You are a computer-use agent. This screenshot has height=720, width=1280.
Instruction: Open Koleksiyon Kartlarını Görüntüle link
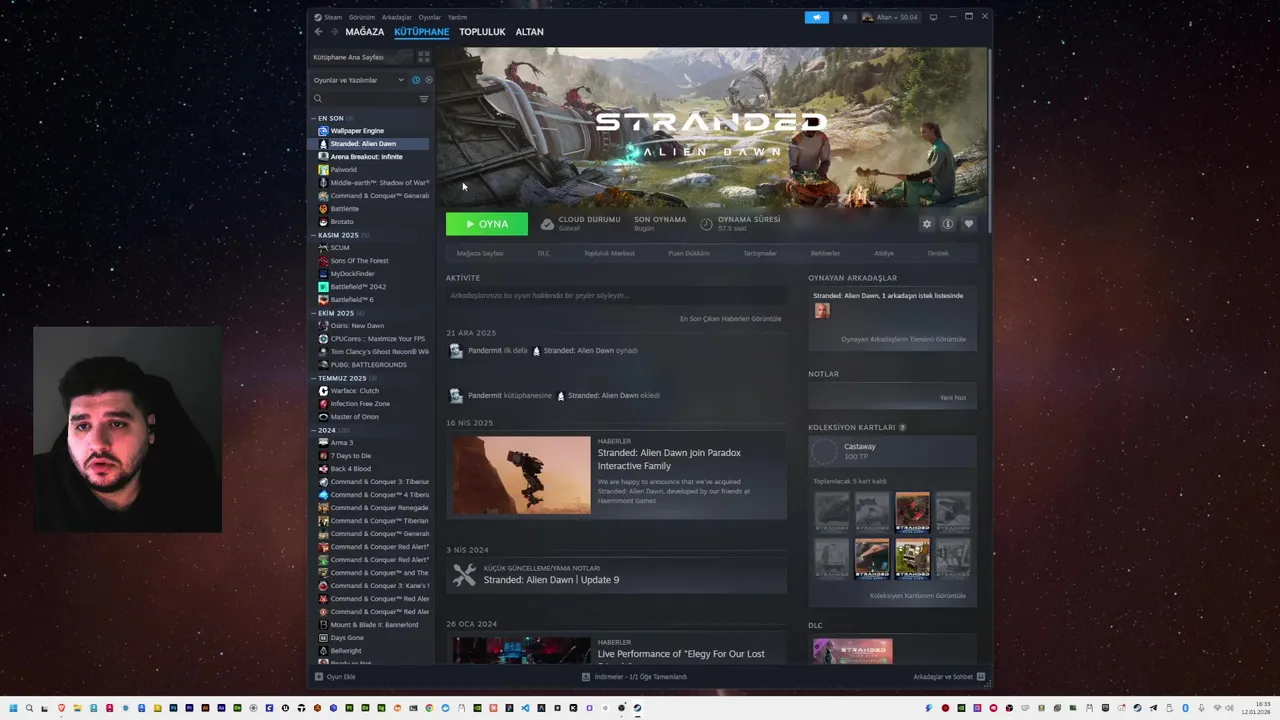(x=918, y=596)
